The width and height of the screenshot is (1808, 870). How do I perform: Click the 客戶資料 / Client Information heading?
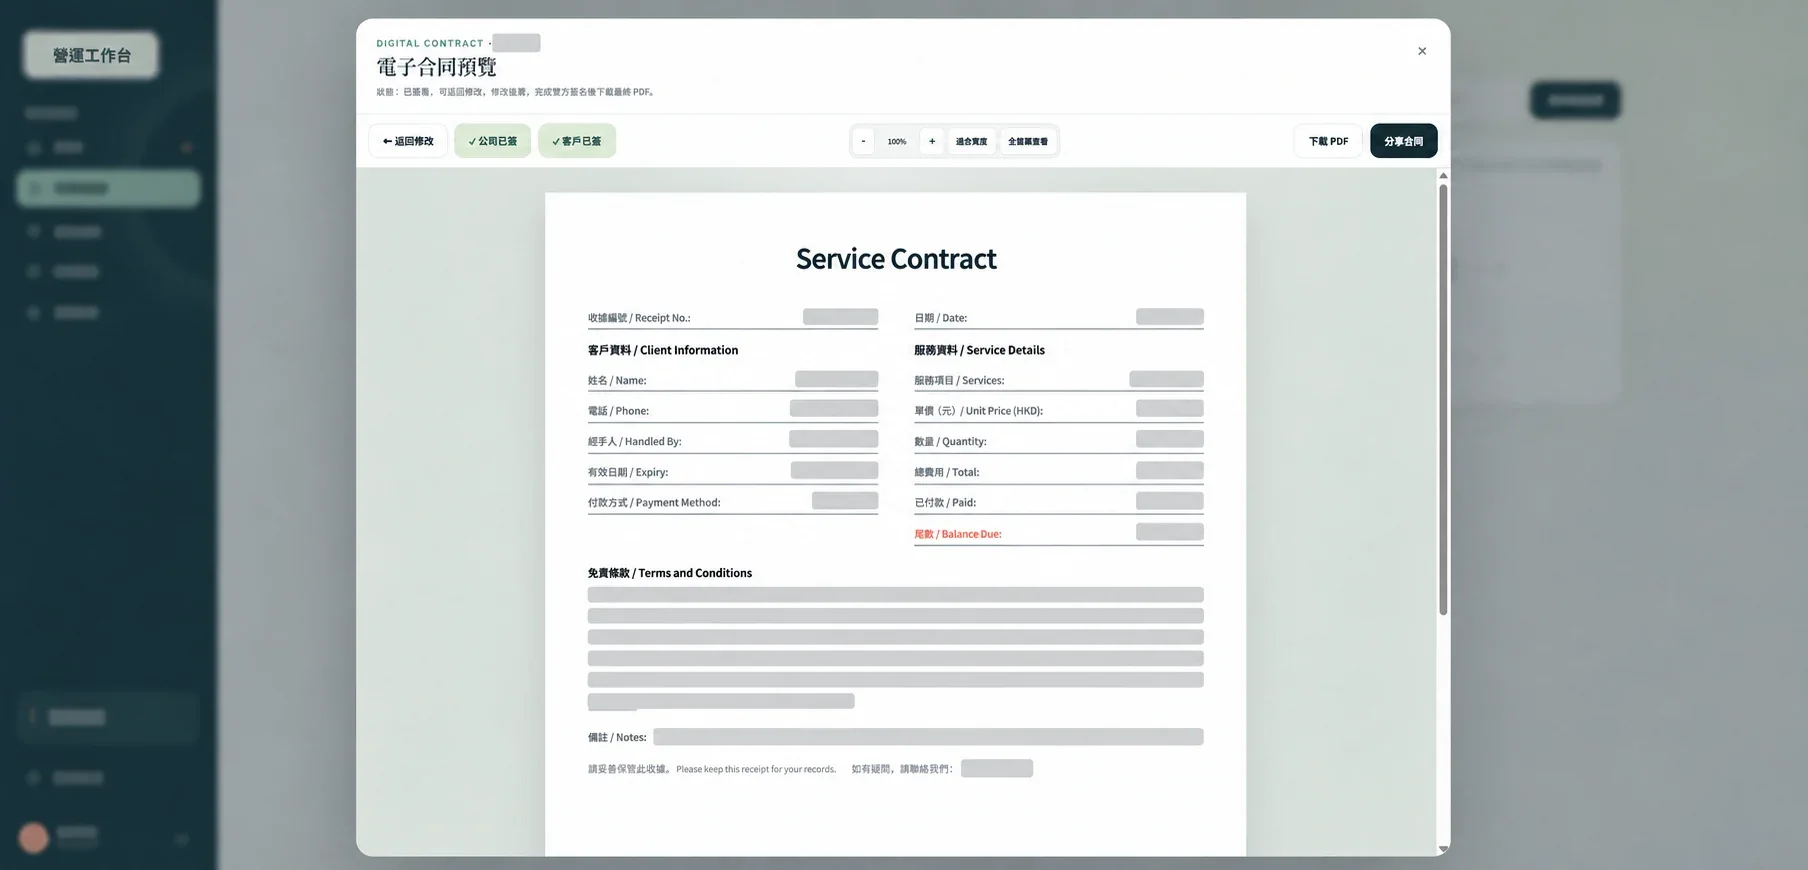coord(663,350)
